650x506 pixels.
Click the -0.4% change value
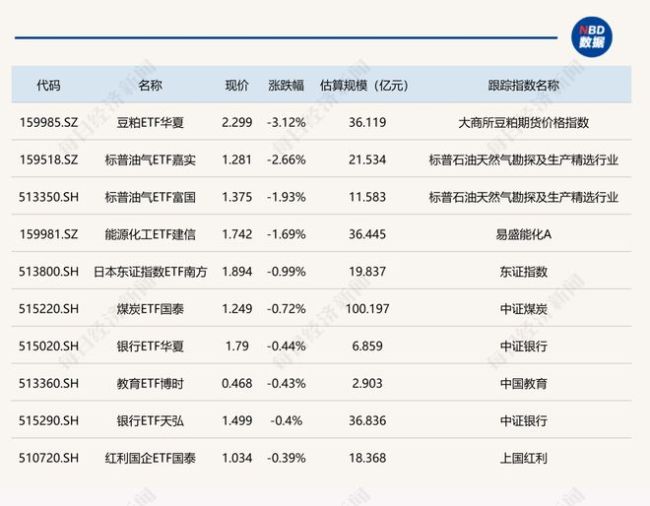pyautogui.click(x=286, y=421)
